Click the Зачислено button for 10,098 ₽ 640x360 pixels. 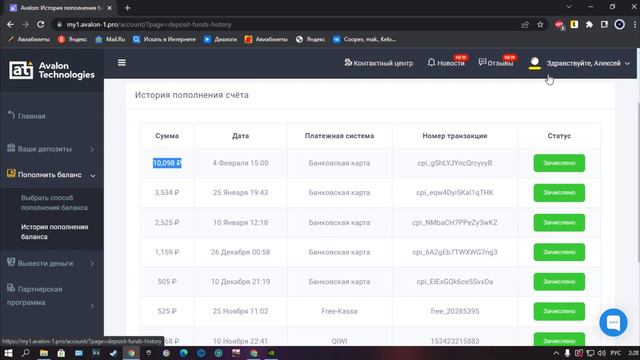tap(559, 163)
